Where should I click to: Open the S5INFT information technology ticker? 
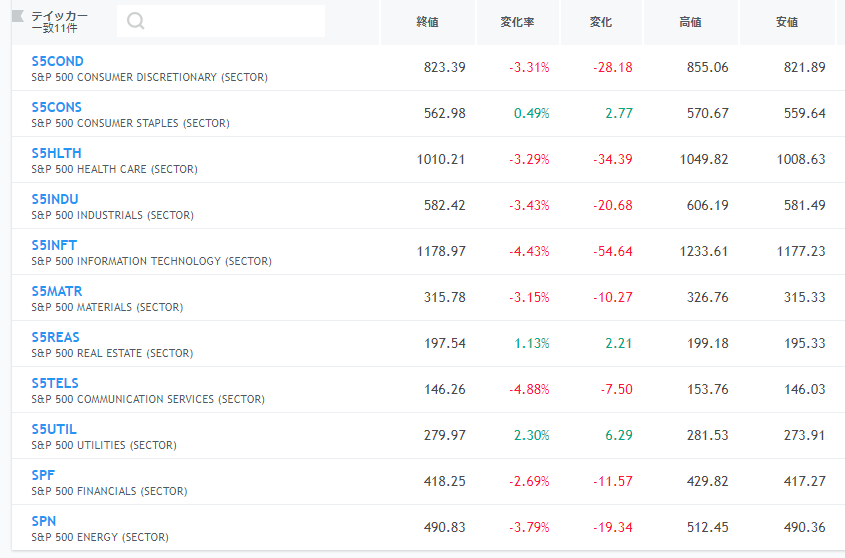(54, 245)
